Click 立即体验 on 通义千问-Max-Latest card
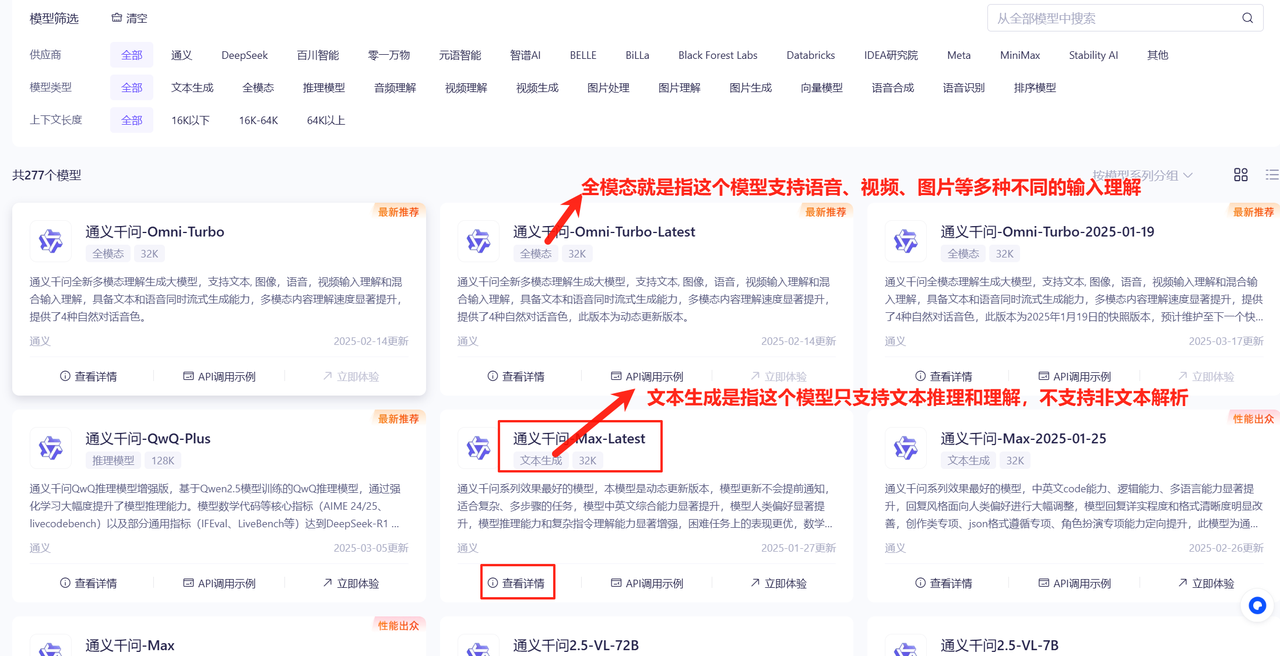 point(779,583)
